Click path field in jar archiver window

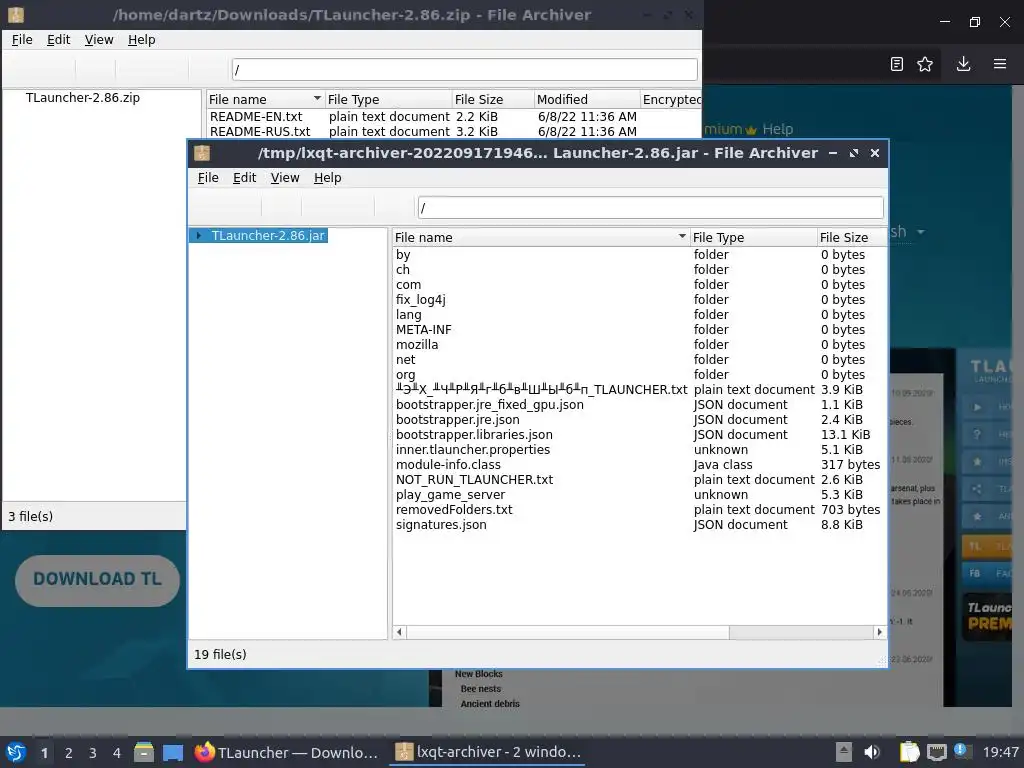(650, 208)
